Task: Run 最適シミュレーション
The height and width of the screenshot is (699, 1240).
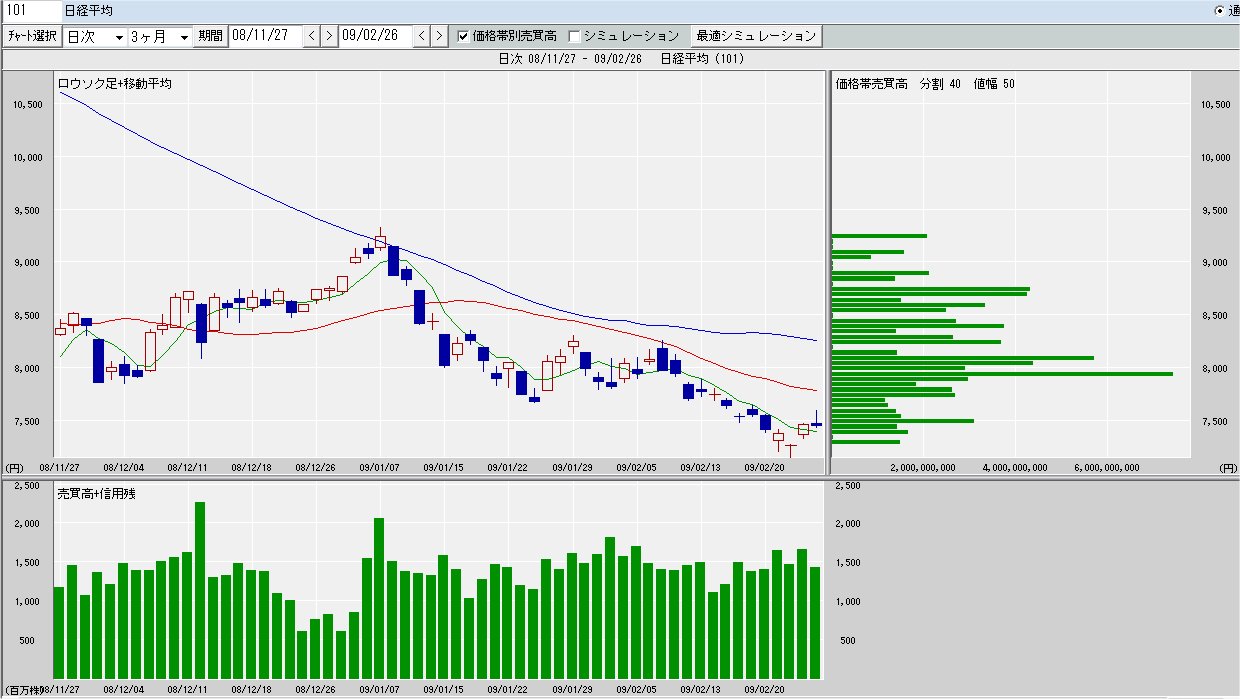Action: [756, 36]
